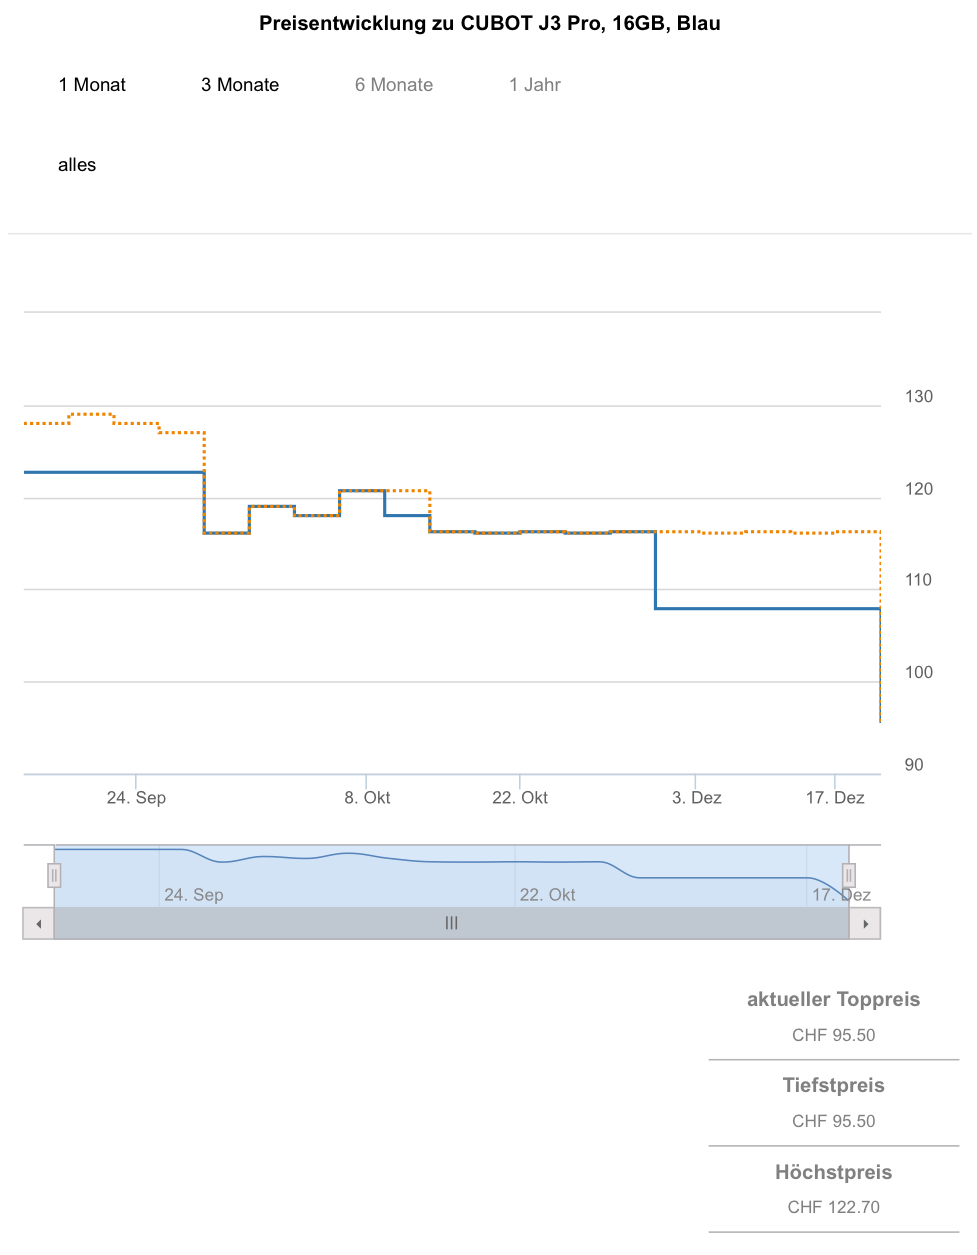This screenshot has height=1255, width=977.
Task: Grab the right navigator range handle
Action: pyautogui.click(x=848, y=876)
